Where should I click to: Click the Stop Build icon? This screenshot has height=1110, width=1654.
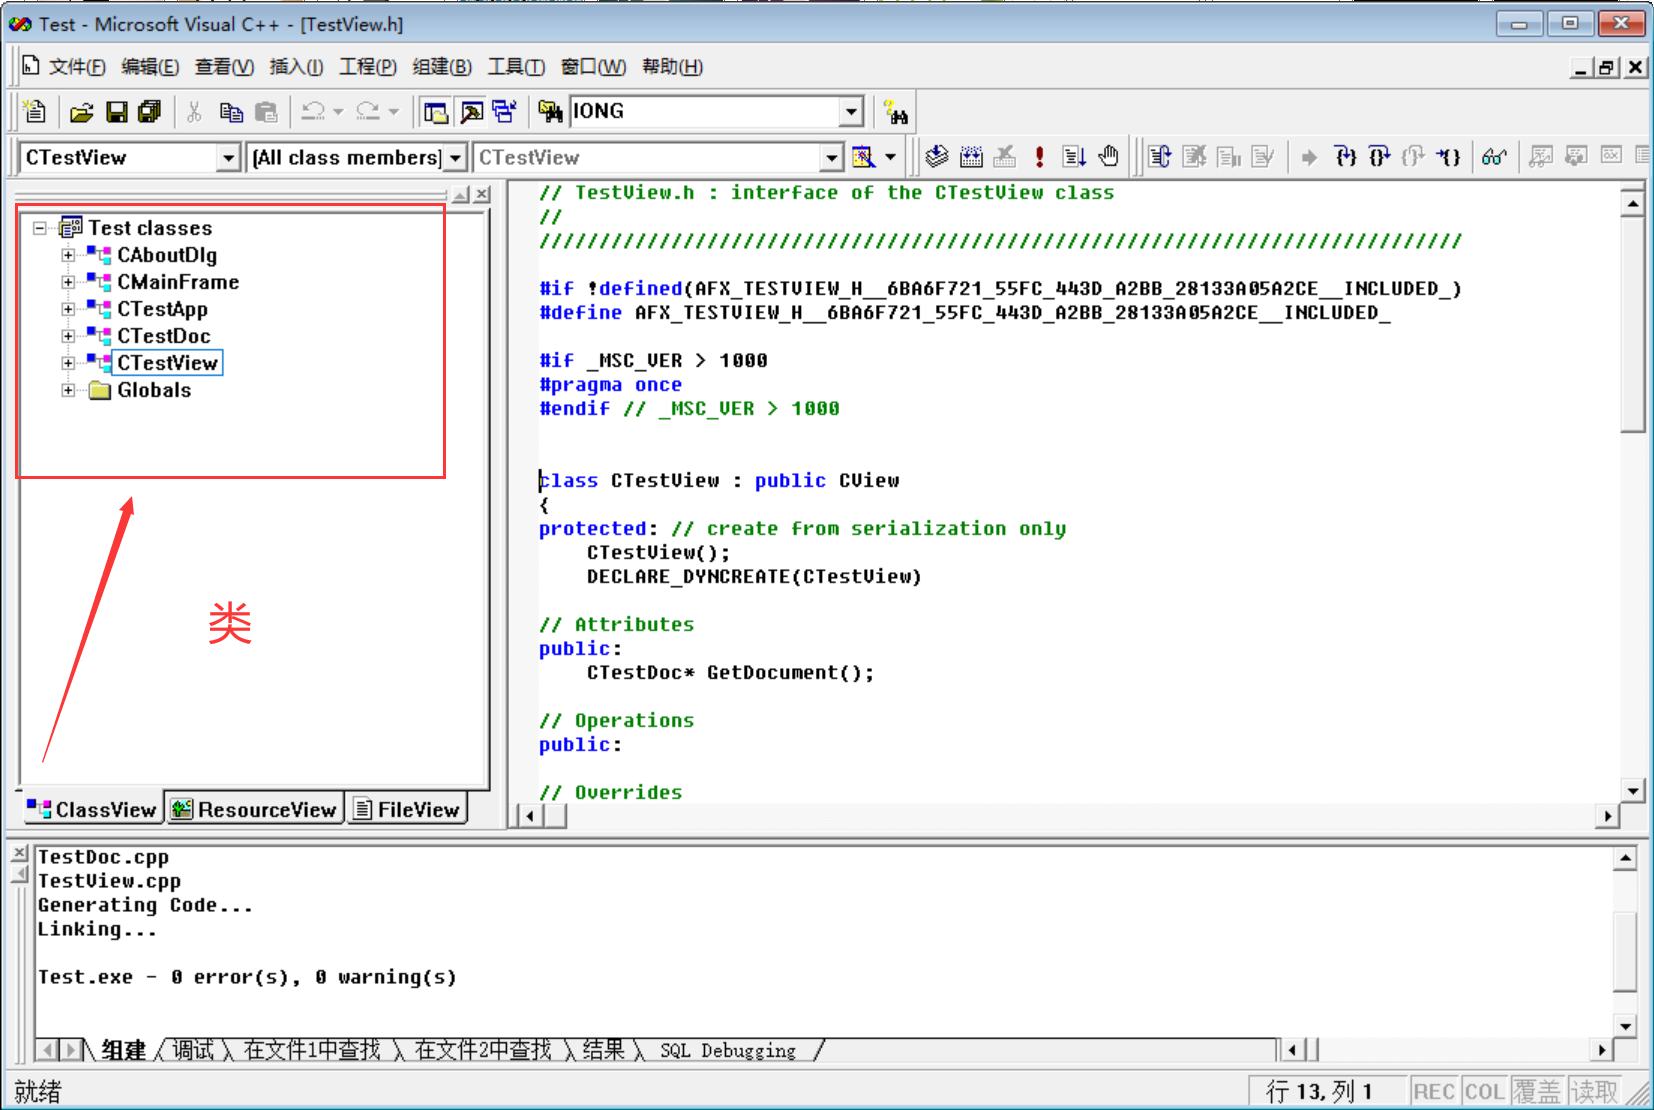click(1005, 157)
